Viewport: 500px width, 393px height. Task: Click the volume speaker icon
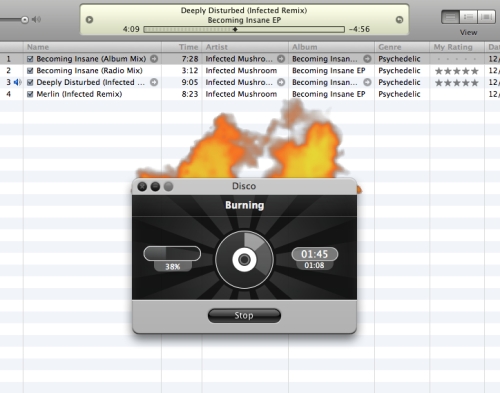coord(36,20)
